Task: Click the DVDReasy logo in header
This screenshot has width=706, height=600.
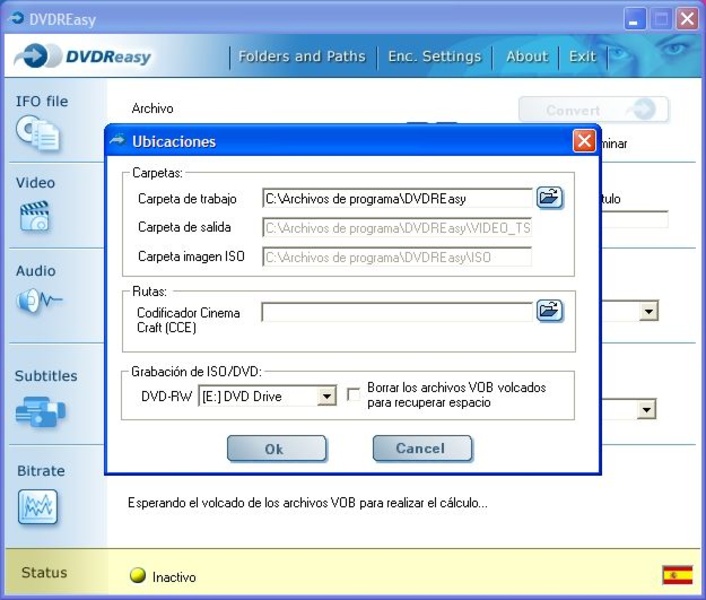Action: [87, 57]
